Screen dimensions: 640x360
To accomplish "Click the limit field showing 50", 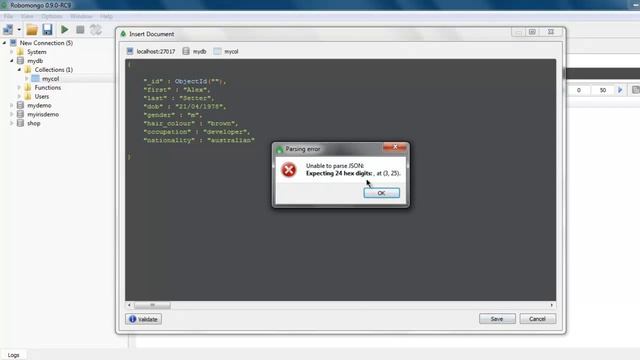I will (603, 90).
